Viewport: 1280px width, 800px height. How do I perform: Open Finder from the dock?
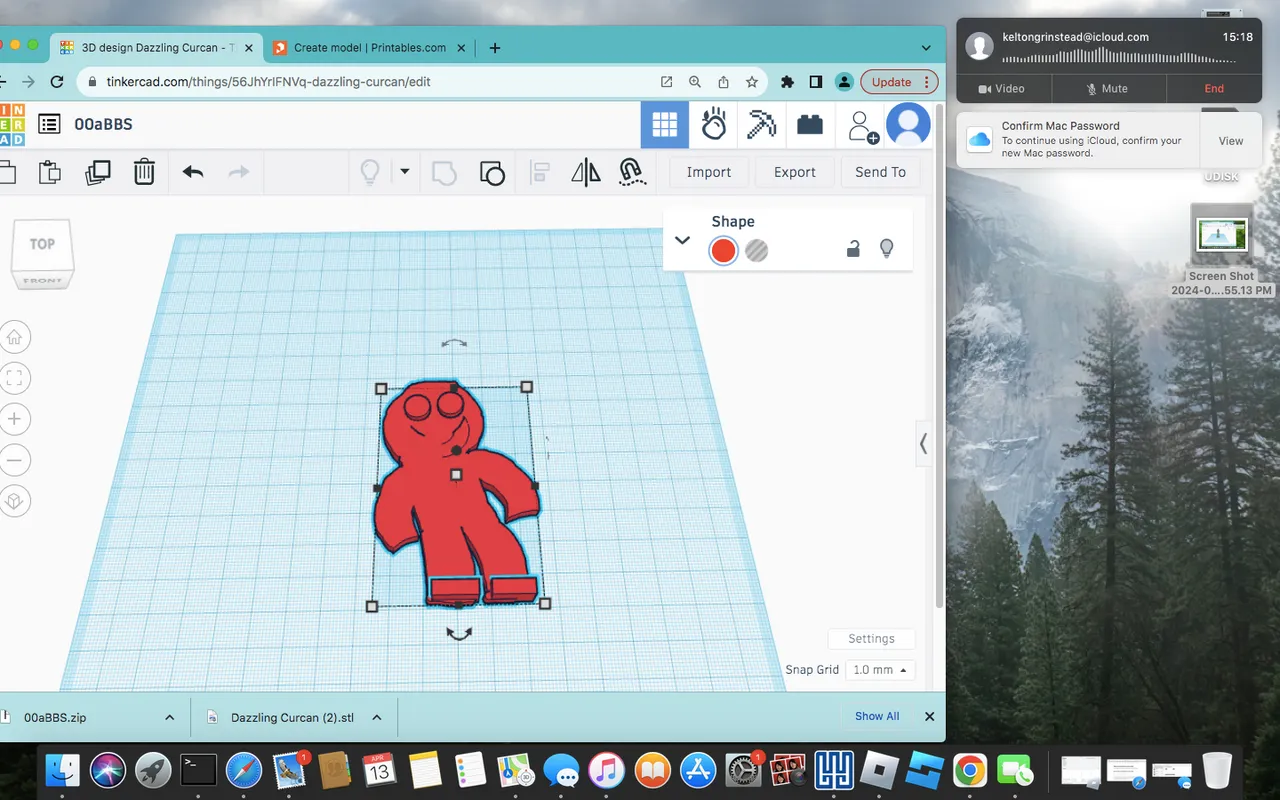pyautogui.click(x=62, y=770)
